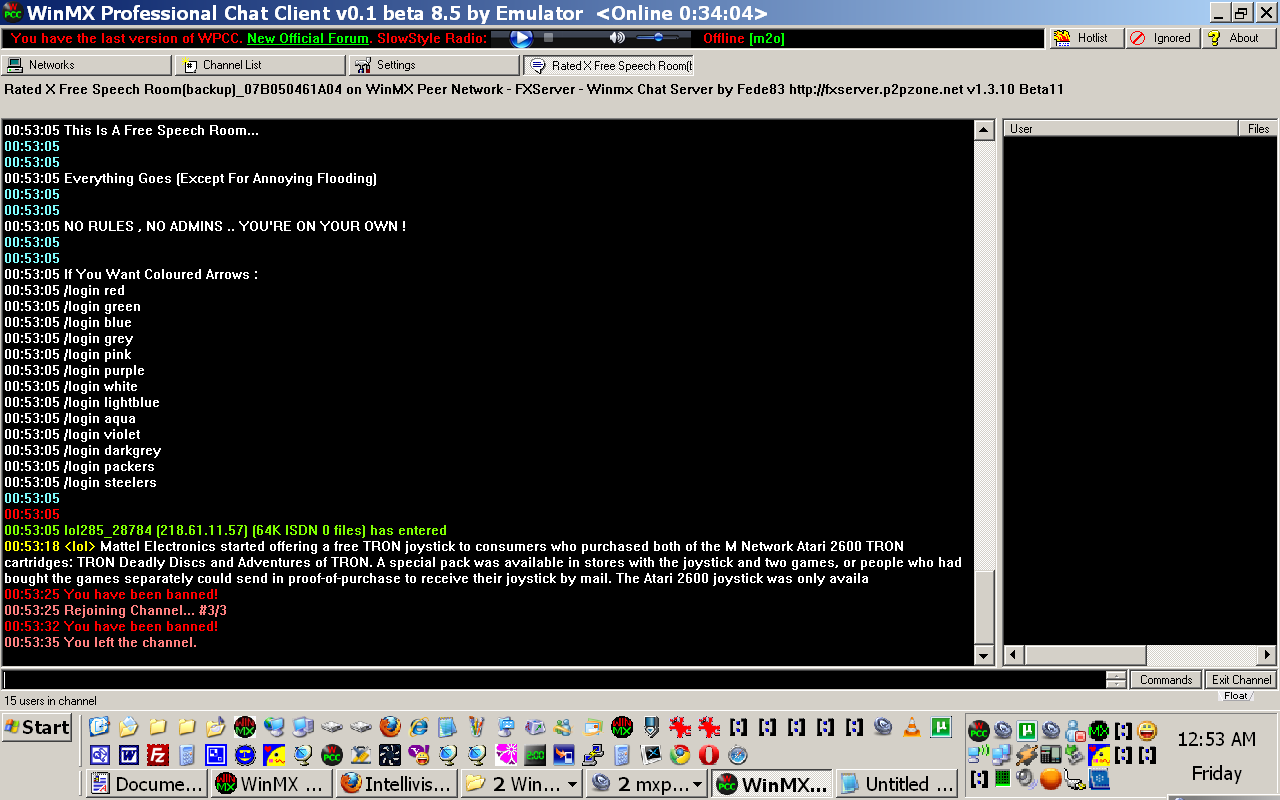Image resolution: width=1280 pixels, height=800 pixels.
Task: Launch Google Chrome from quick launch
Action: pos(680,755)
